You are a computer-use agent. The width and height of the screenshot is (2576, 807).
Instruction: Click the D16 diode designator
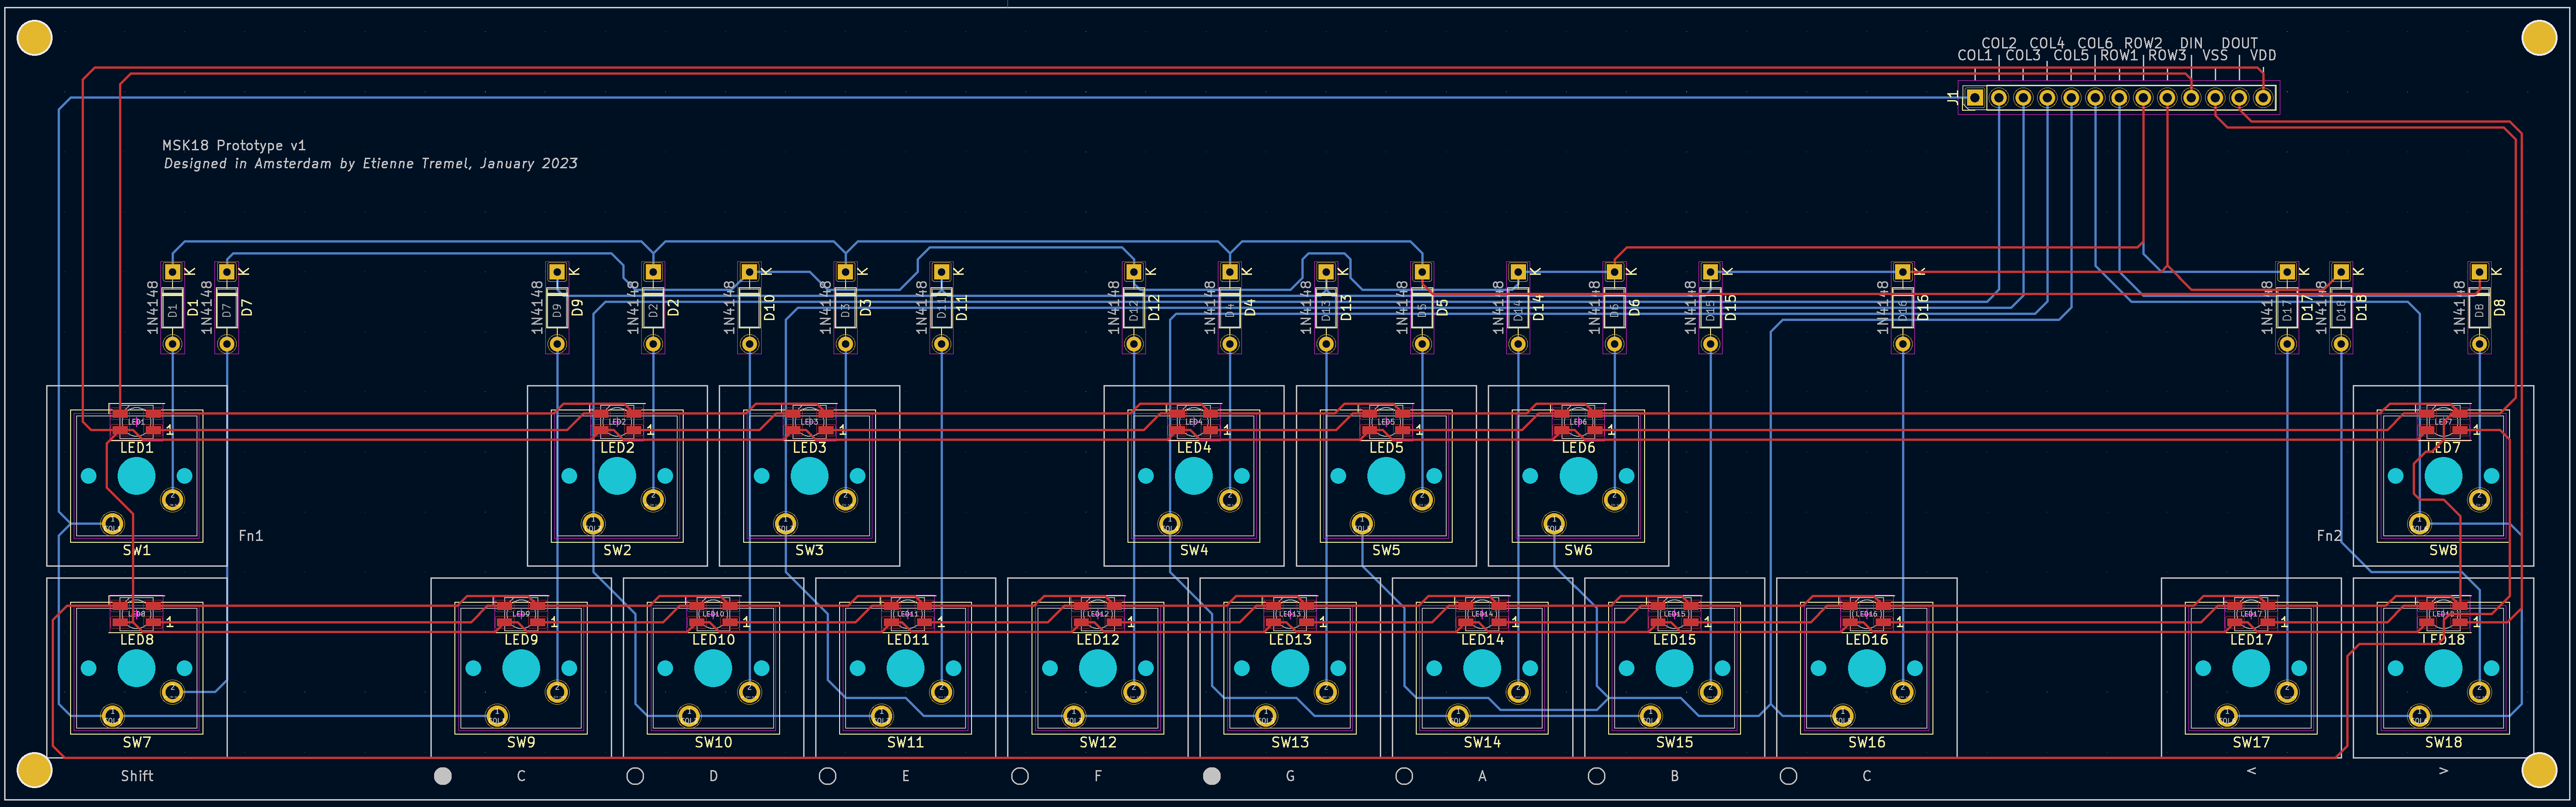coord(1922,307)
